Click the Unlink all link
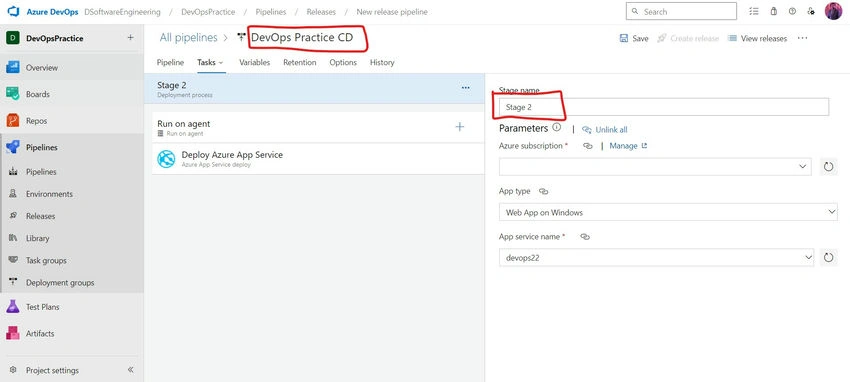This screenshot has height=382, width=850. [605, 130]
